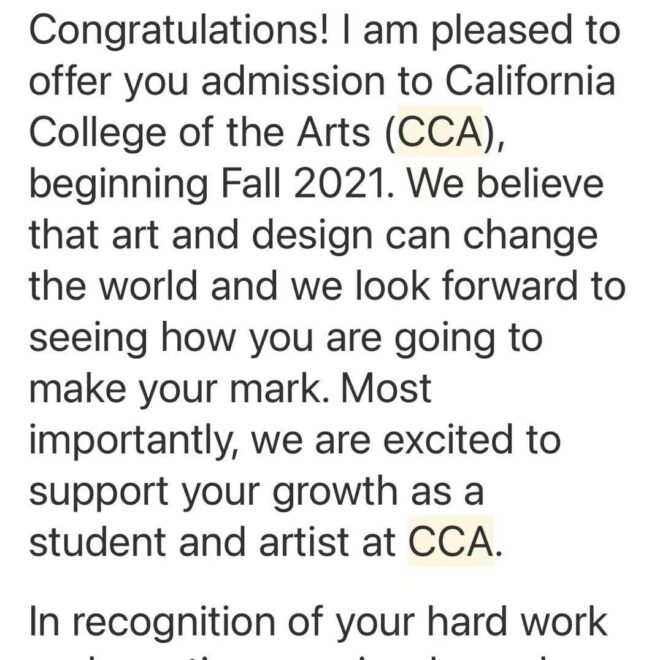Image resolution: width=660 pixels, height=660 pixels.
Task: Click the word recognition
Action: pos(174,622)
